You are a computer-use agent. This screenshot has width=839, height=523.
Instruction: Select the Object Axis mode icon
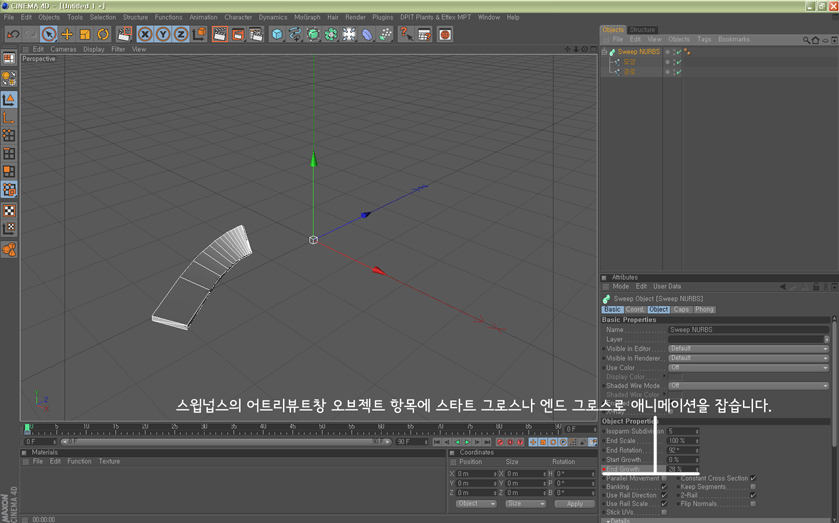tap(9, 118)
